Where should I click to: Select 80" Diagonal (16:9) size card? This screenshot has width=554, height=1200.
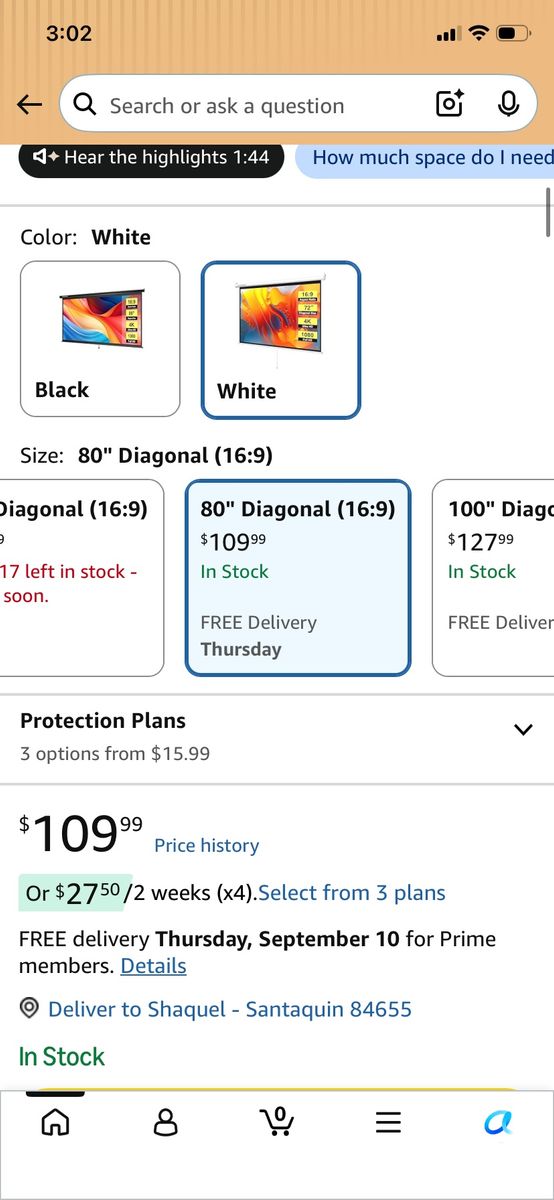(298, 578)
